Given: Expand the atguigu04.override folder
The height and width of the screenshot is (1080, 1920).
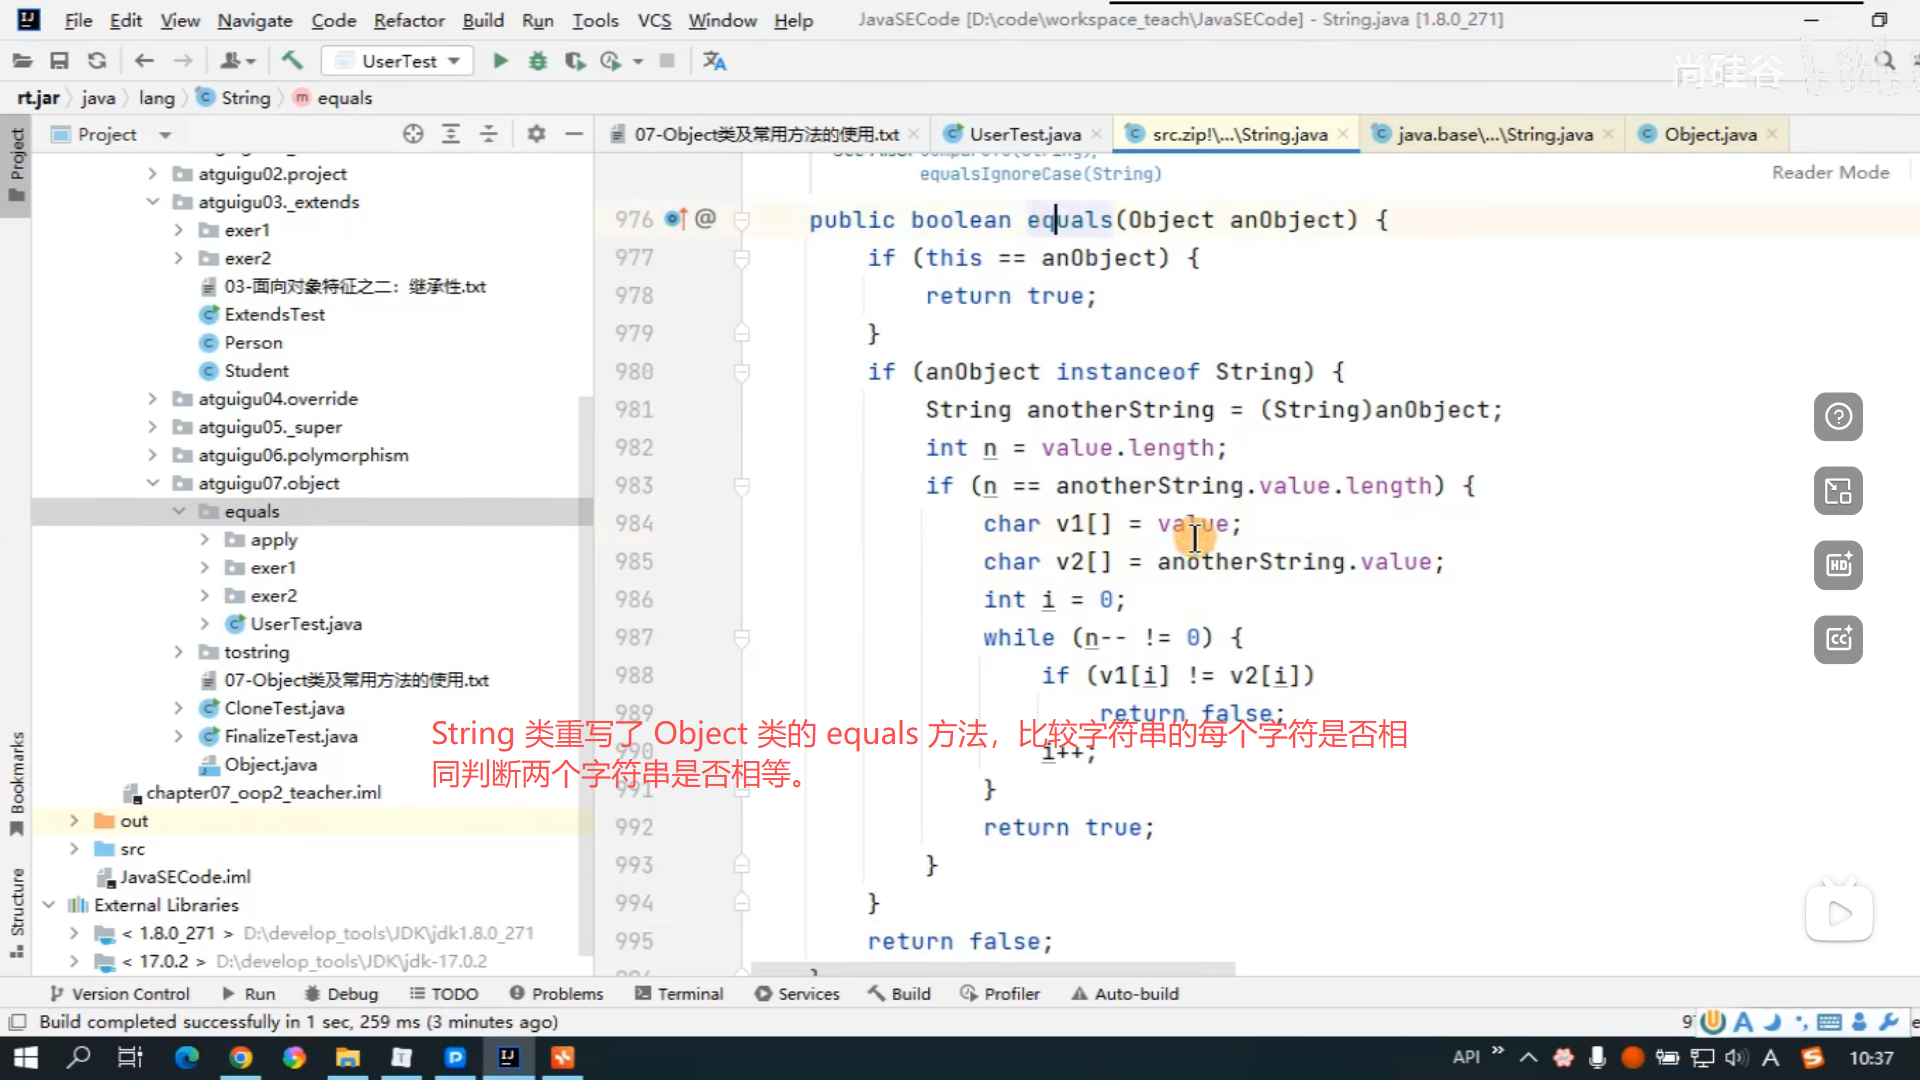Looking at the screenshot, I should [153, 399].
